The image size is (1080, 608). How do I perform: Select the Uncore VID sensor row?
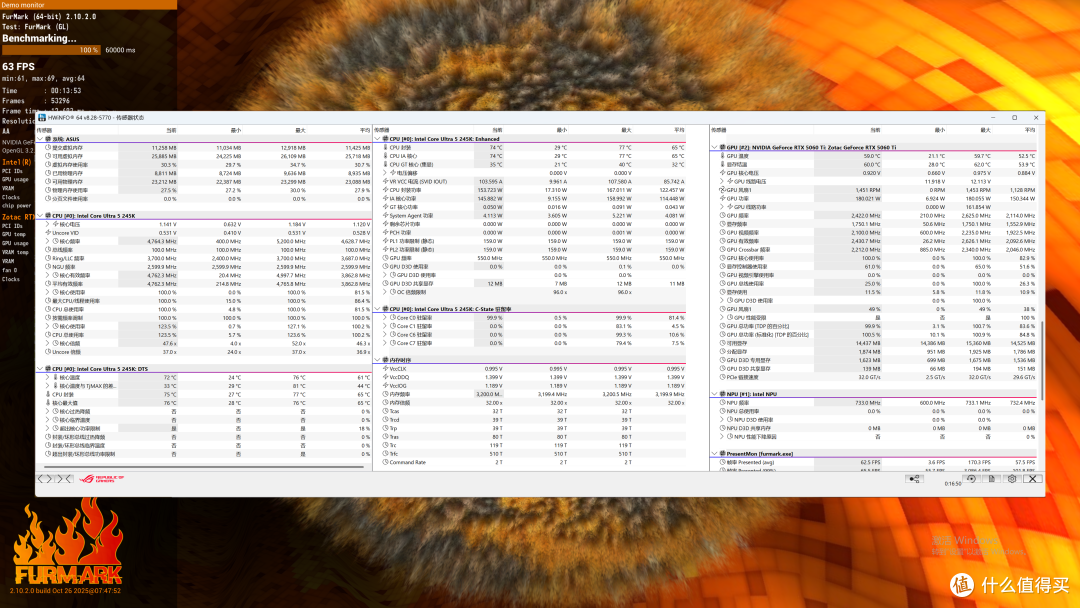pyautogui.click(x=204, y=233)
